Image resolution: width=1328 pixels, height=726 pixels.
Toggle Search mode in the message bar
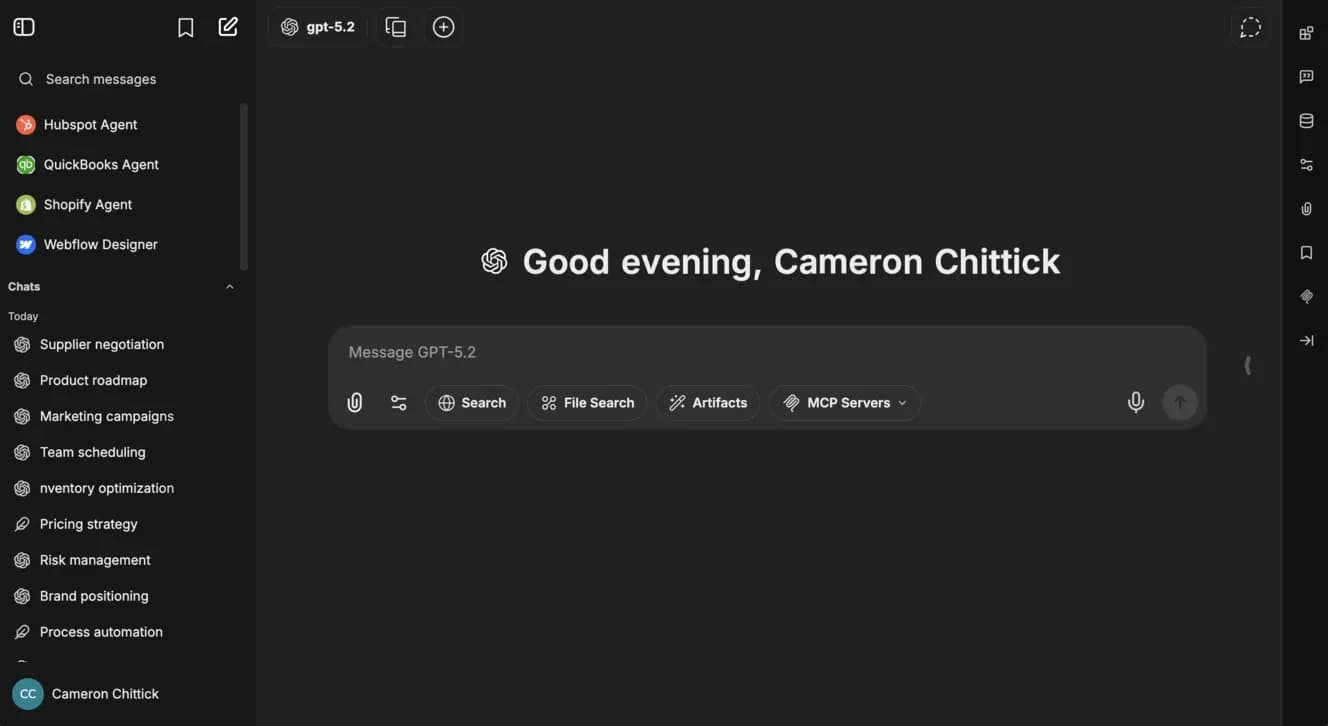click(x=471, y=401)
